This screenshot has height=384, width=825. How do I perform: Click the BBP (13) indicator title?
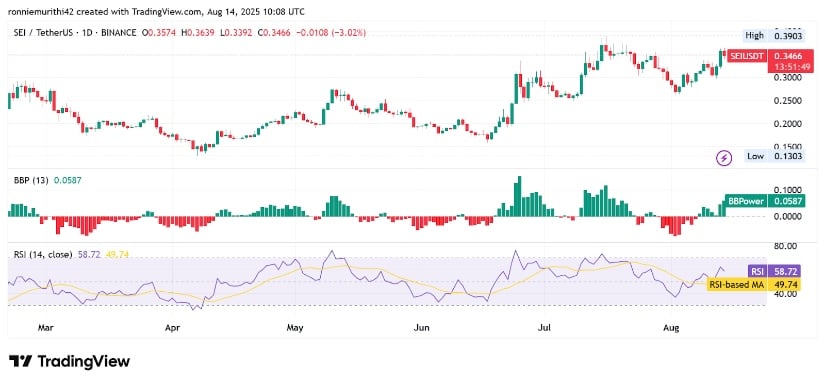(x=31, y=180)
